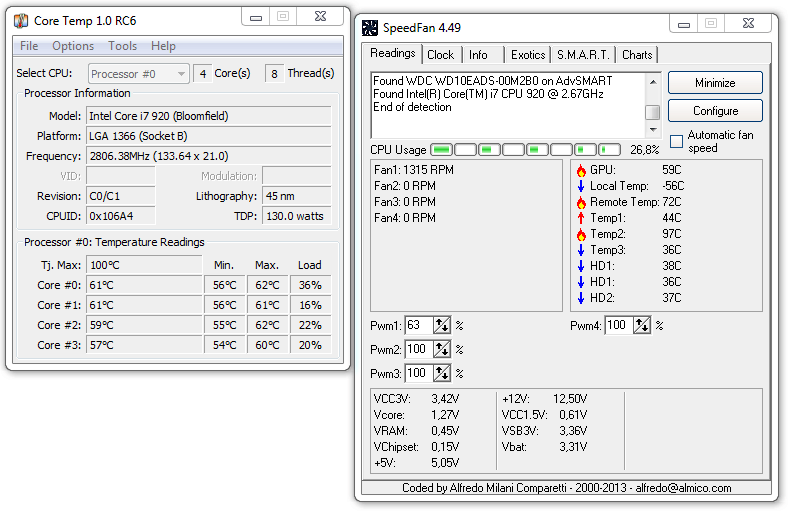Enable the Automatic fan speed checkbox
Screen dimensions: 792x513
point(676,141)
